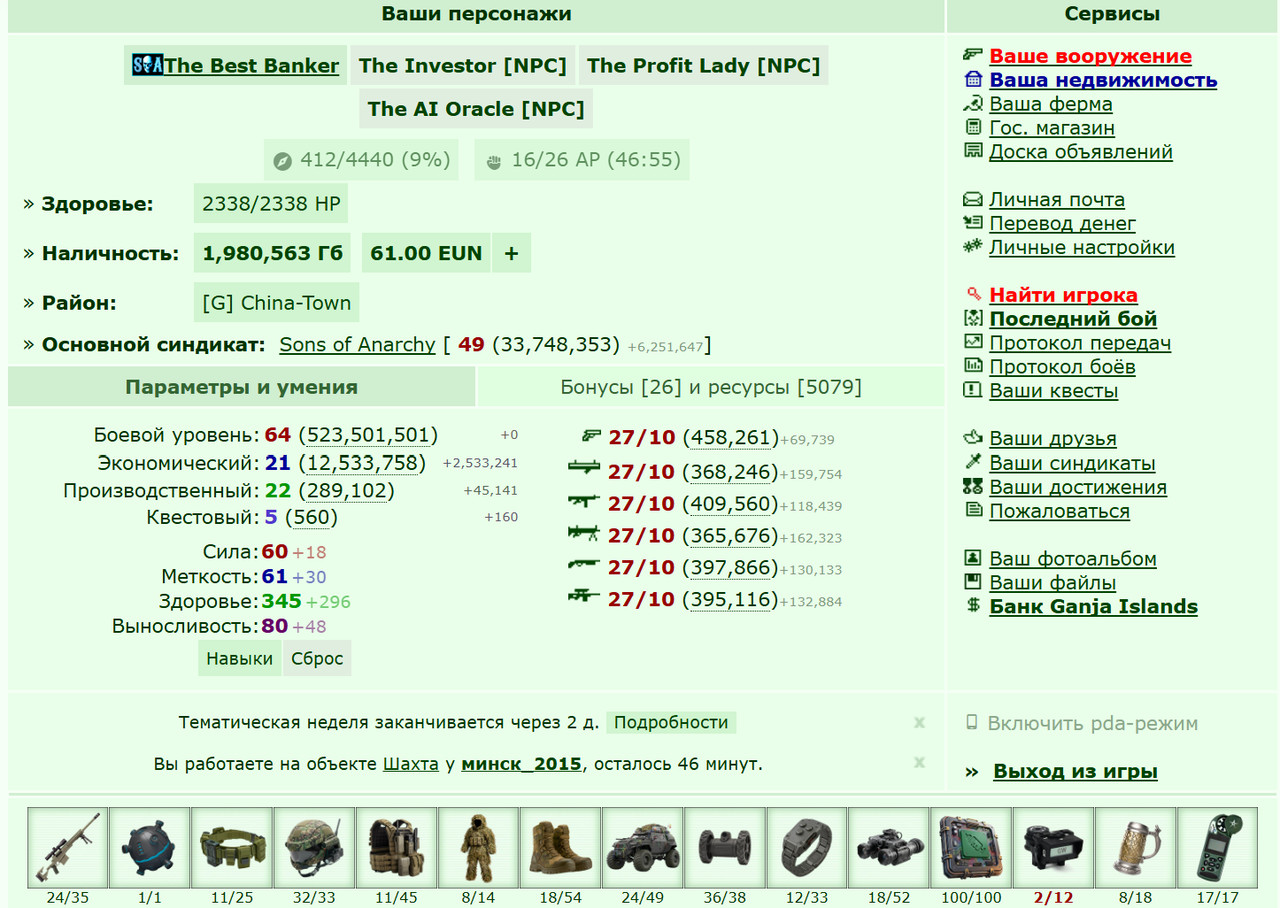Open the chip item marked 100/100
This screenshot has height=908, width=1280.
pos(970,847)
